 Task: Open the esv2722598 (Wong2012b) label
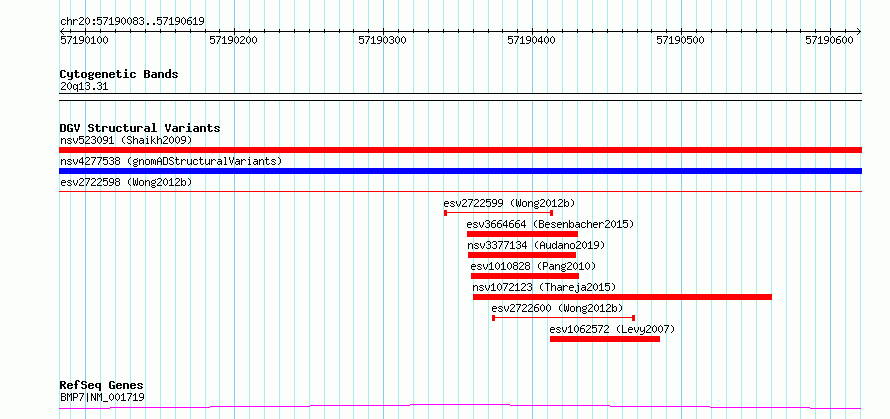click(126, 182)
